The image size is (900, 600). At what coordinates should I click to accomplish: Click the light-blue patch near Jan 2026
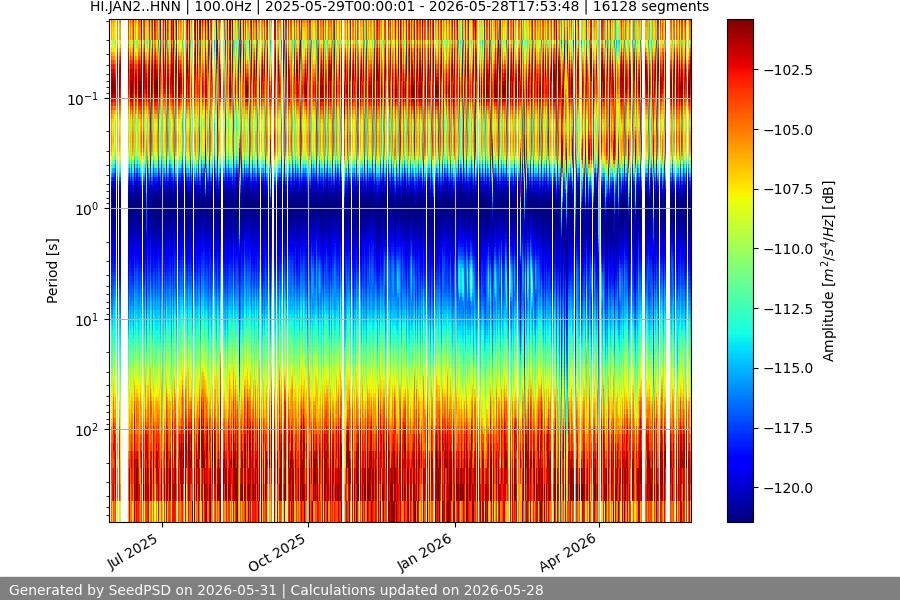pyautogui.click(x=466, y=278)
